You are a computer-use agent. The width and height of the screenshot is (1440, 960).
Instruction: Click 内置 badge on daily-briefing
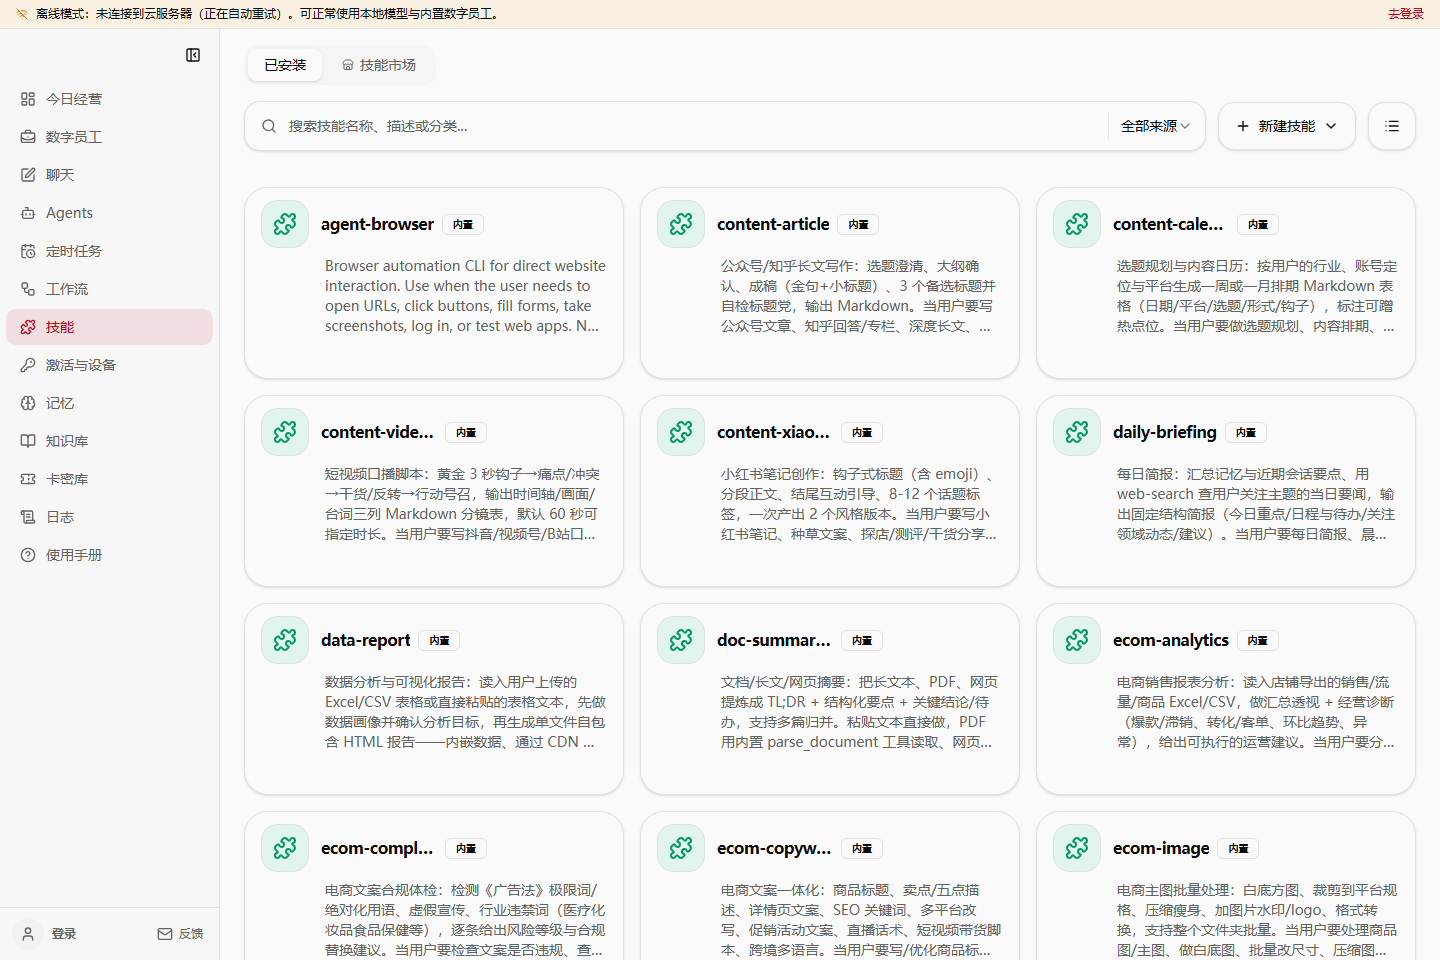click(1246, 432)
